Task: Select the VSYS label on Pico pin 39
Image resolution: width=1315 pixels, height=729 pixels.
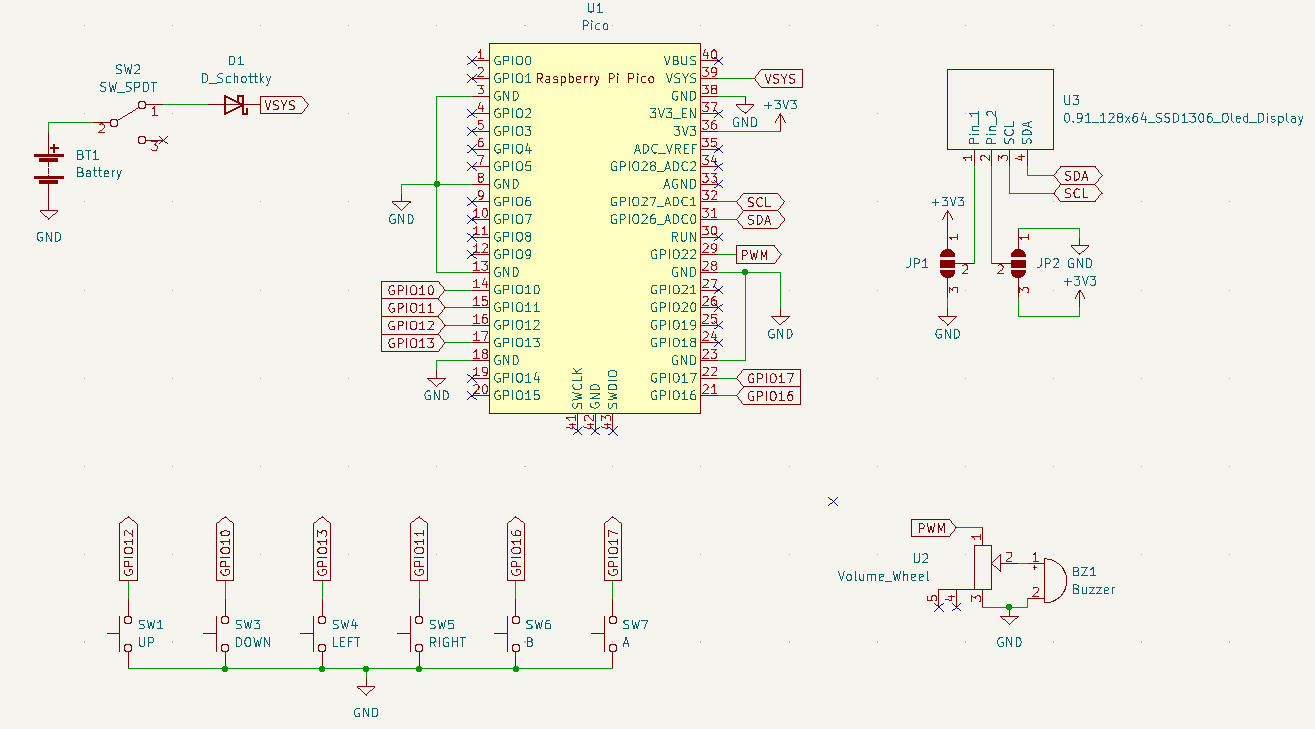Action: coord(779,78)
